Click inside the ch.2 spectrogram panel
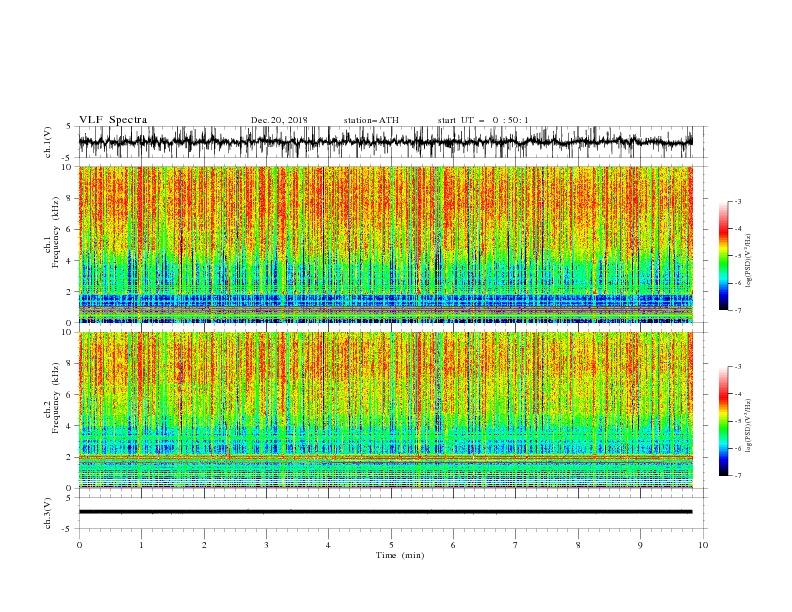792x612 pixels. 385,410
